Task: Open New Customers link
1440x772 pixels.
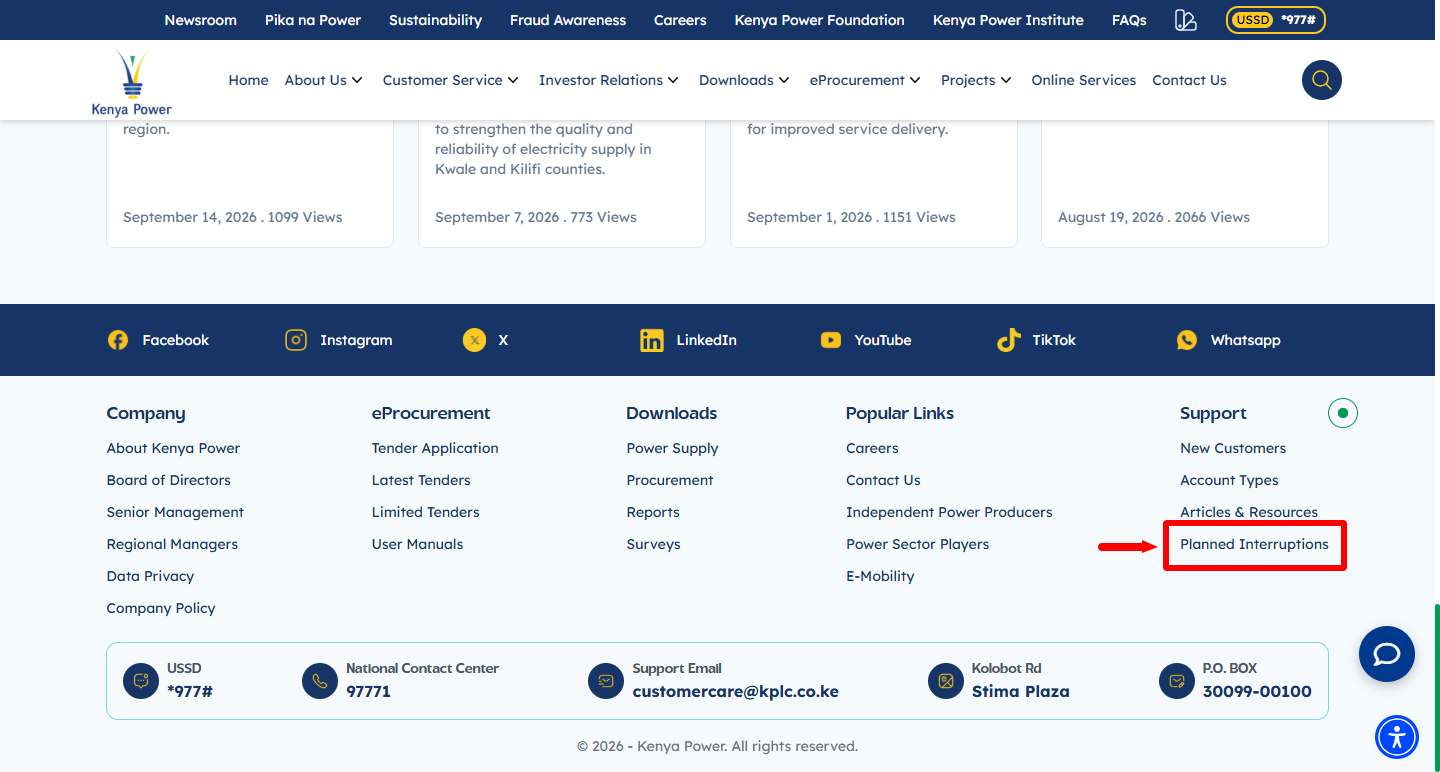Action: point(1233,448)
